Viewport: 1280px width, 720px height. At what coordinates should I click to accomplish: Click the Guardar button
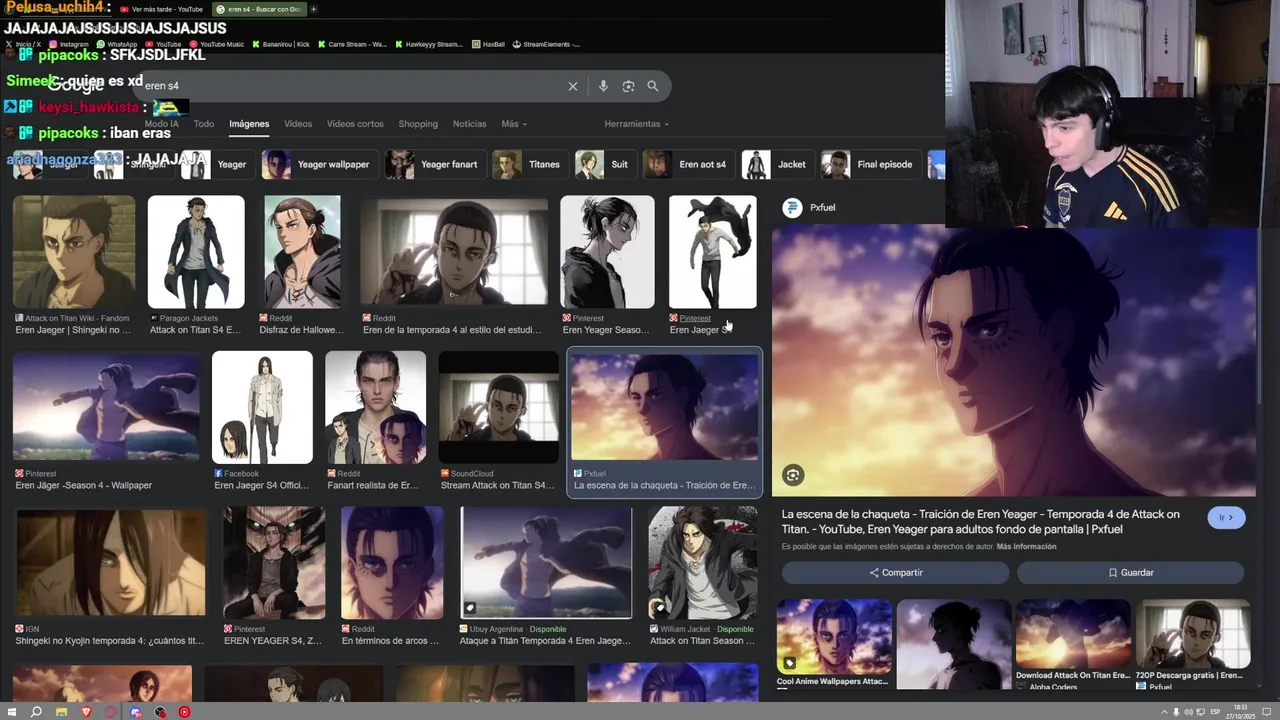[x=1131, y=573]
